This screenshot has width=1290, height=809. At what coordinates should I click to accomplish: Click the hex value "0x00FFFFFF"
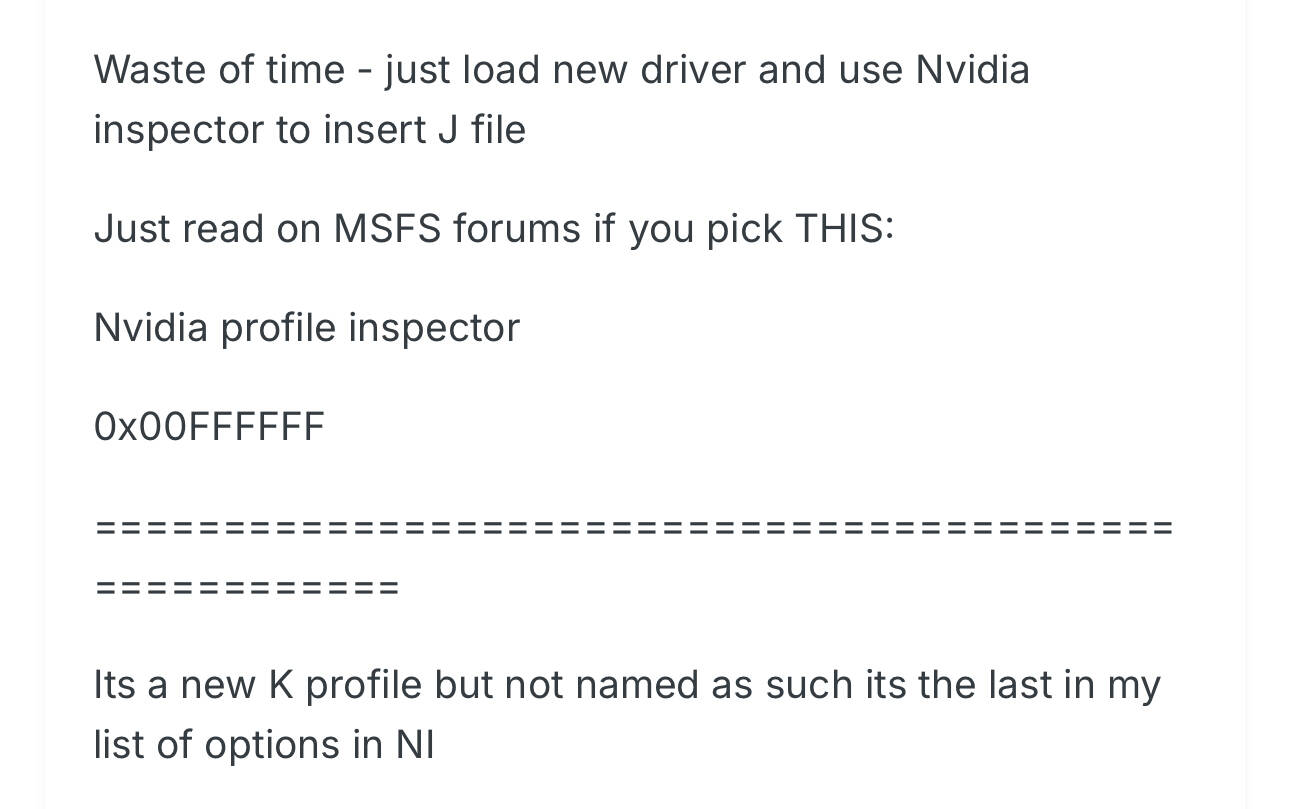210,427
